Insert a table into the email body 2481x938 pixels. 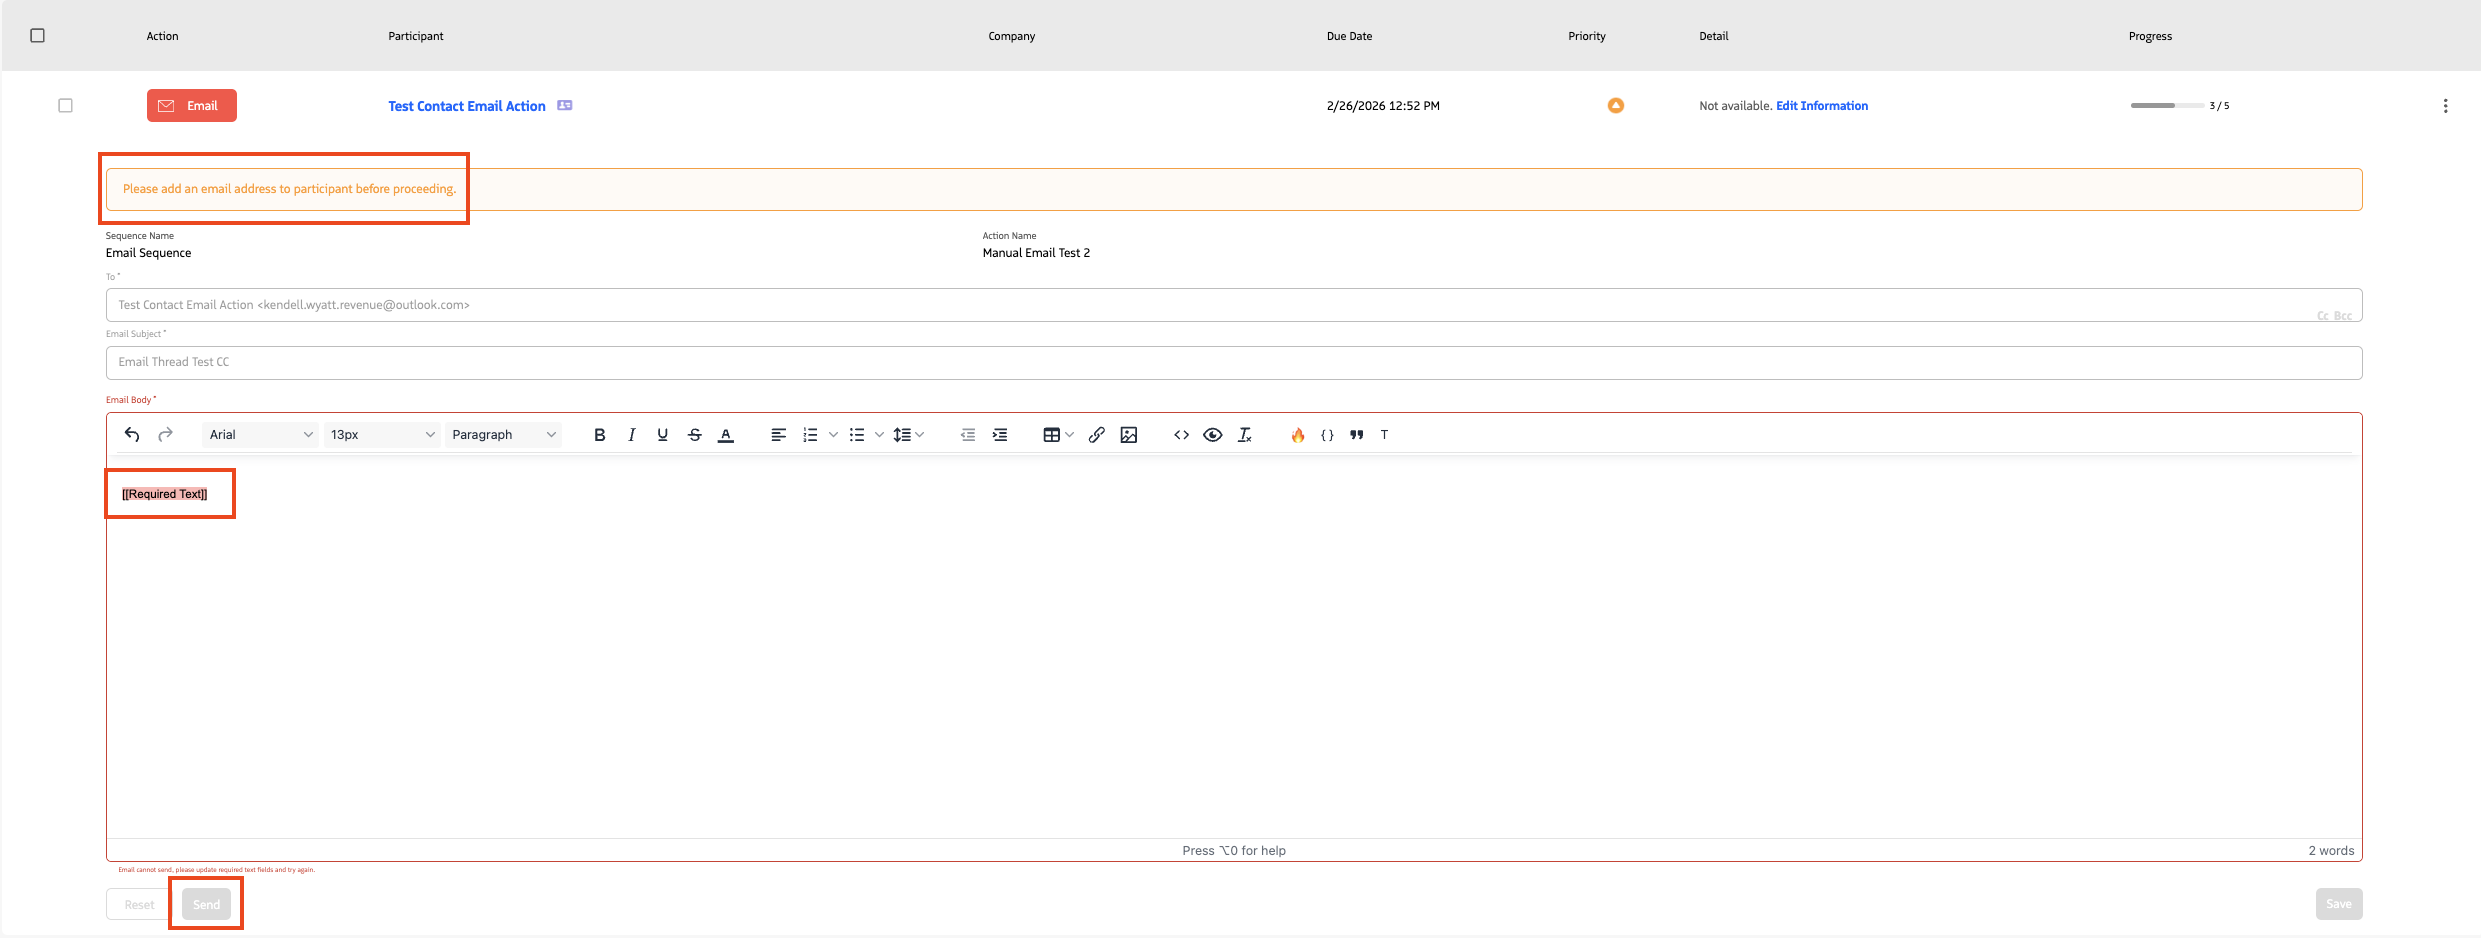(1053, 434)
